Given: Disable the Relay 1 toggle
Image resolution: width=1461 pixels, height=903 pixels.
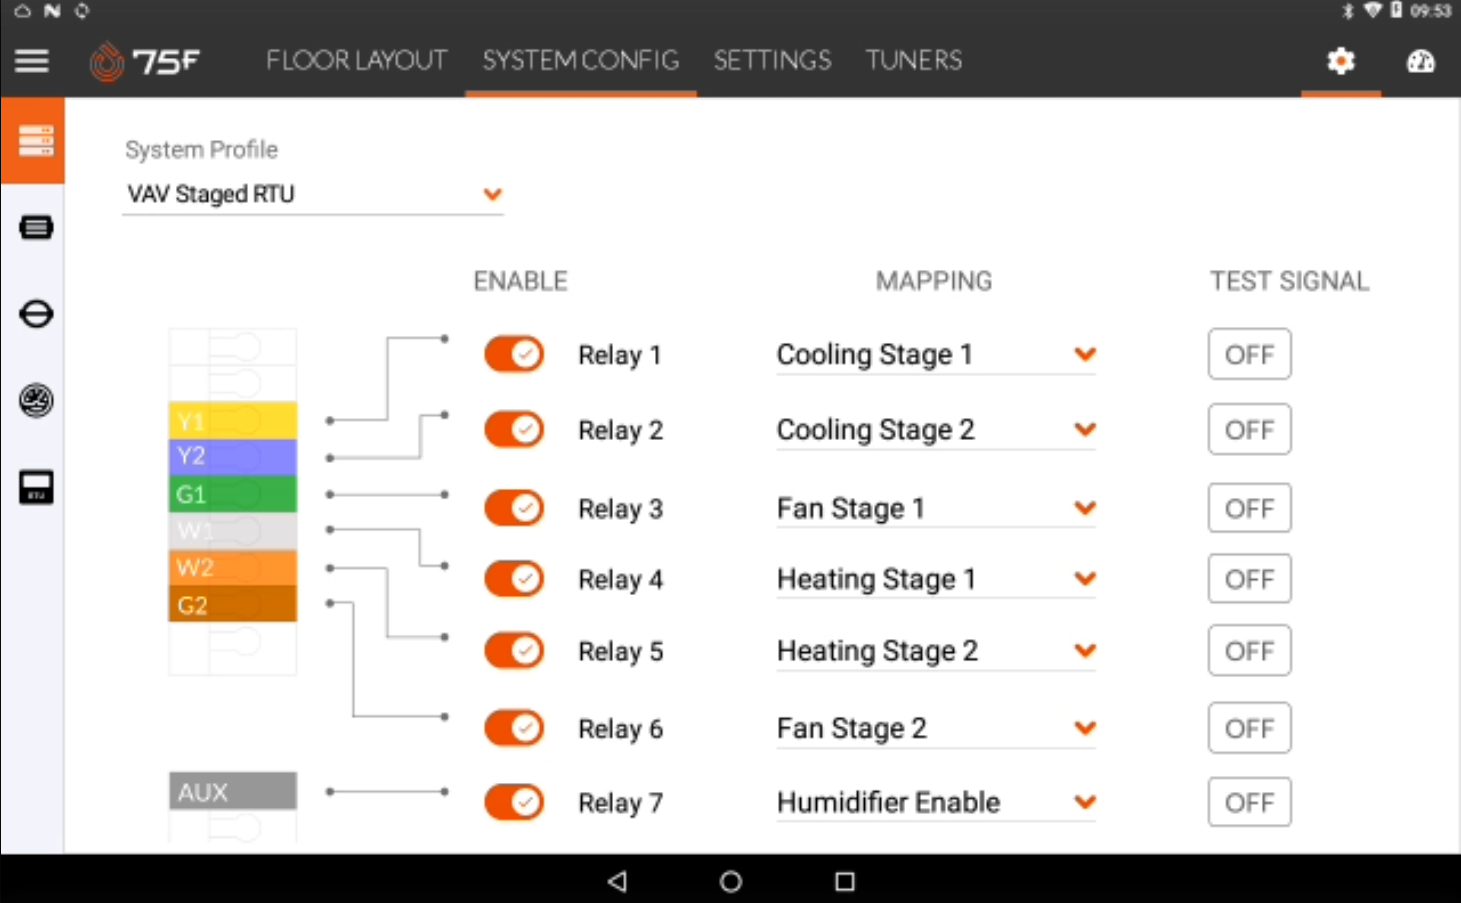Looking at the screenshot, I should (x=513, y=354).
